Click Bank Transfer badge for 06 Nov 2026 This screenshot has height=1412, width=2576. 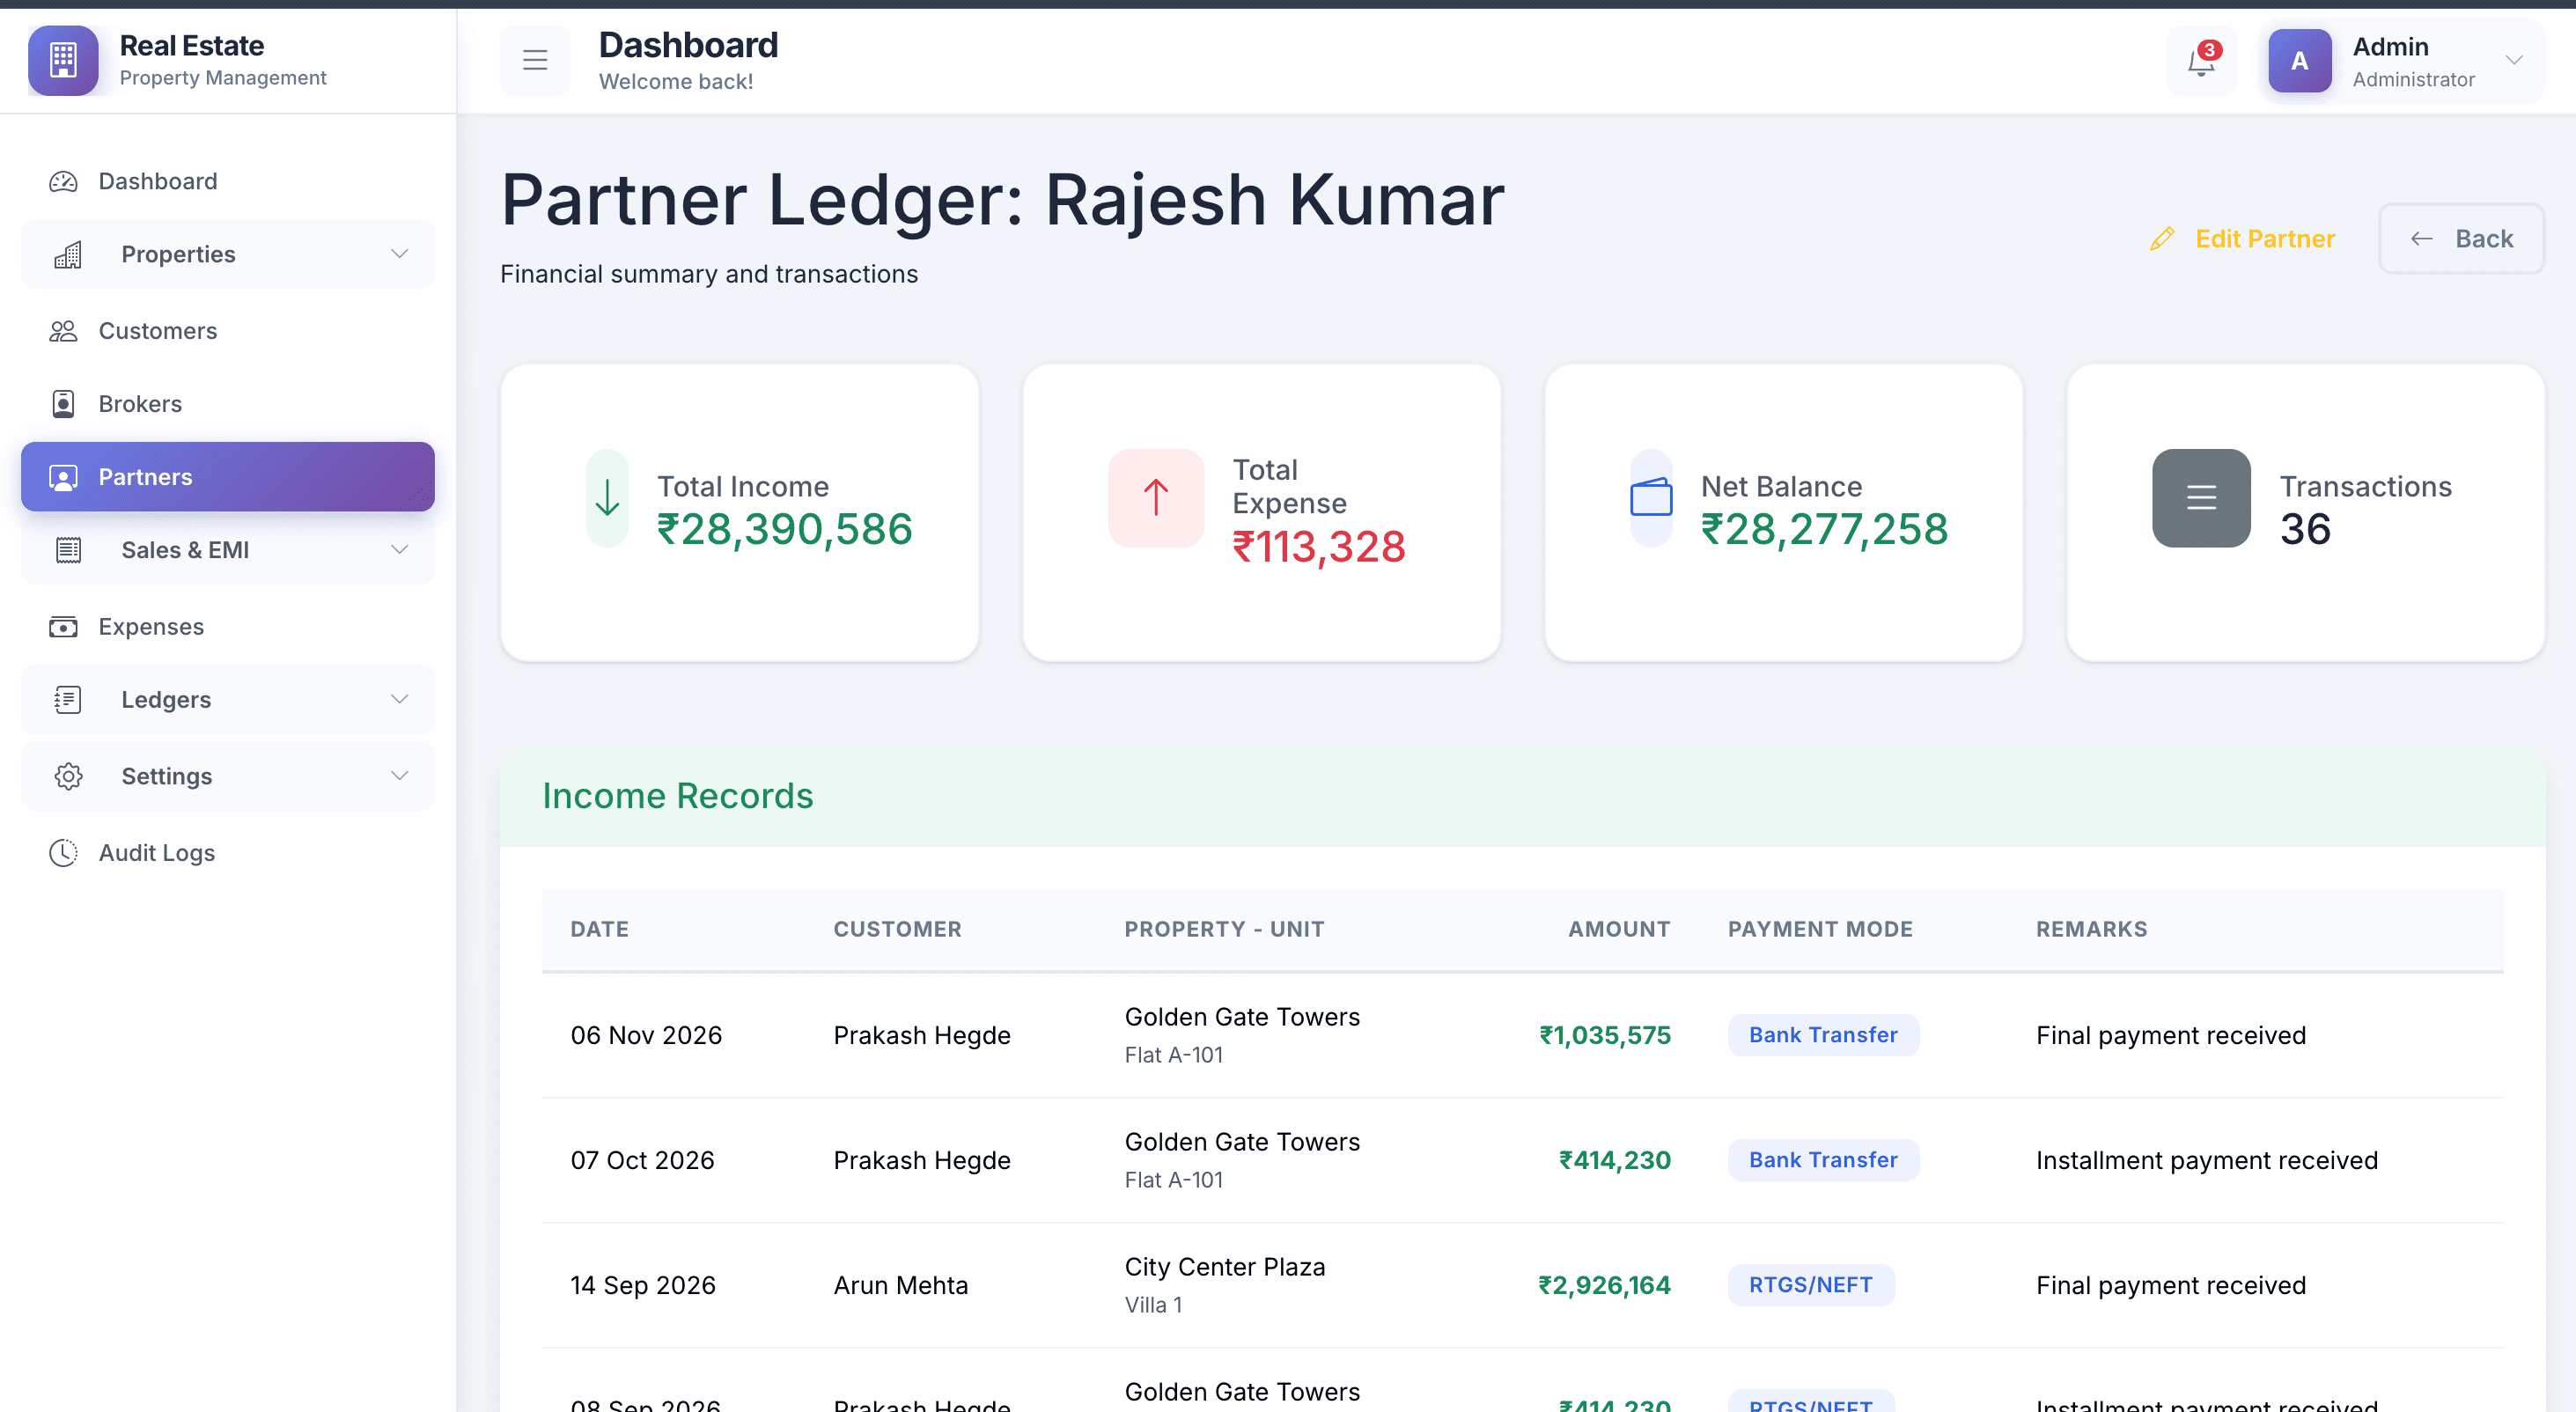click(1822, 1035)
